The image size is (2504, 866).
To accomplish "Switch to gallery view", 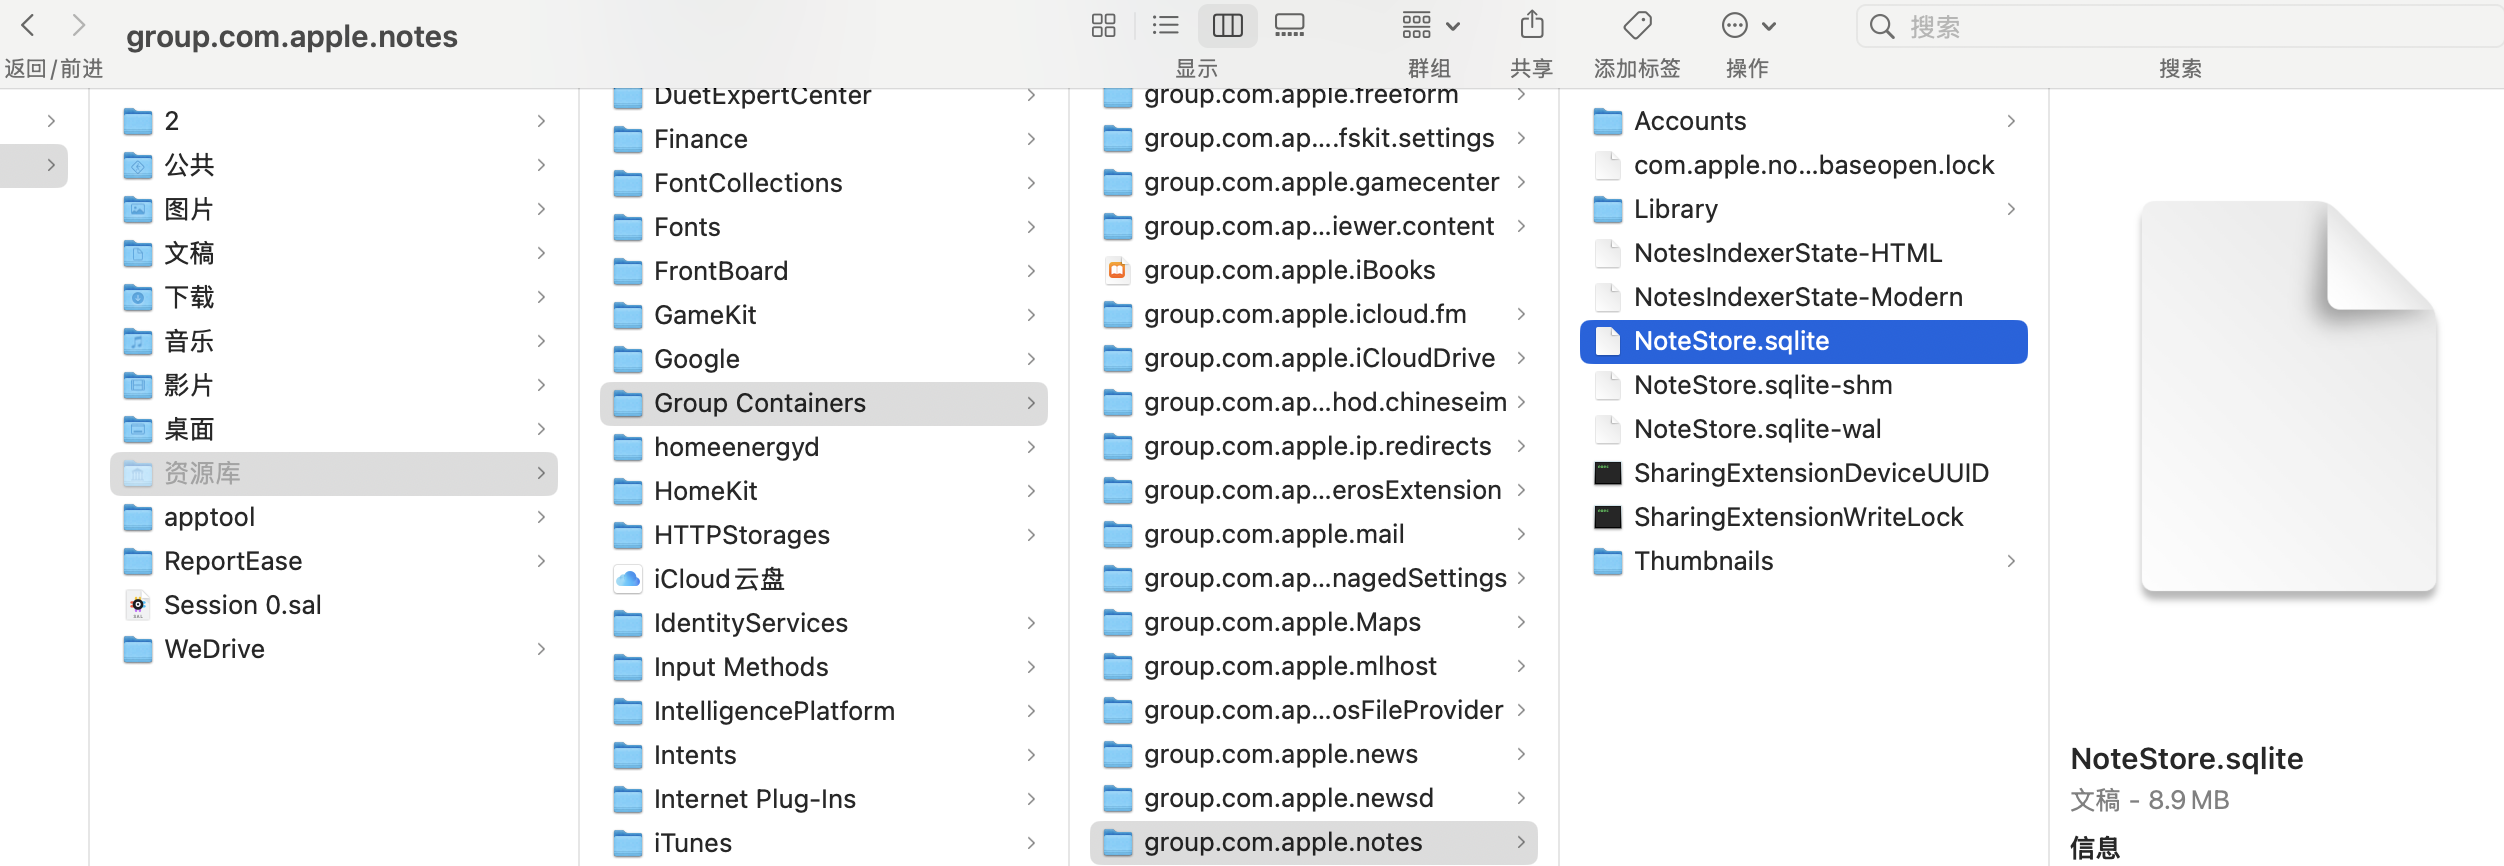I will click(x=1289, y=25).
